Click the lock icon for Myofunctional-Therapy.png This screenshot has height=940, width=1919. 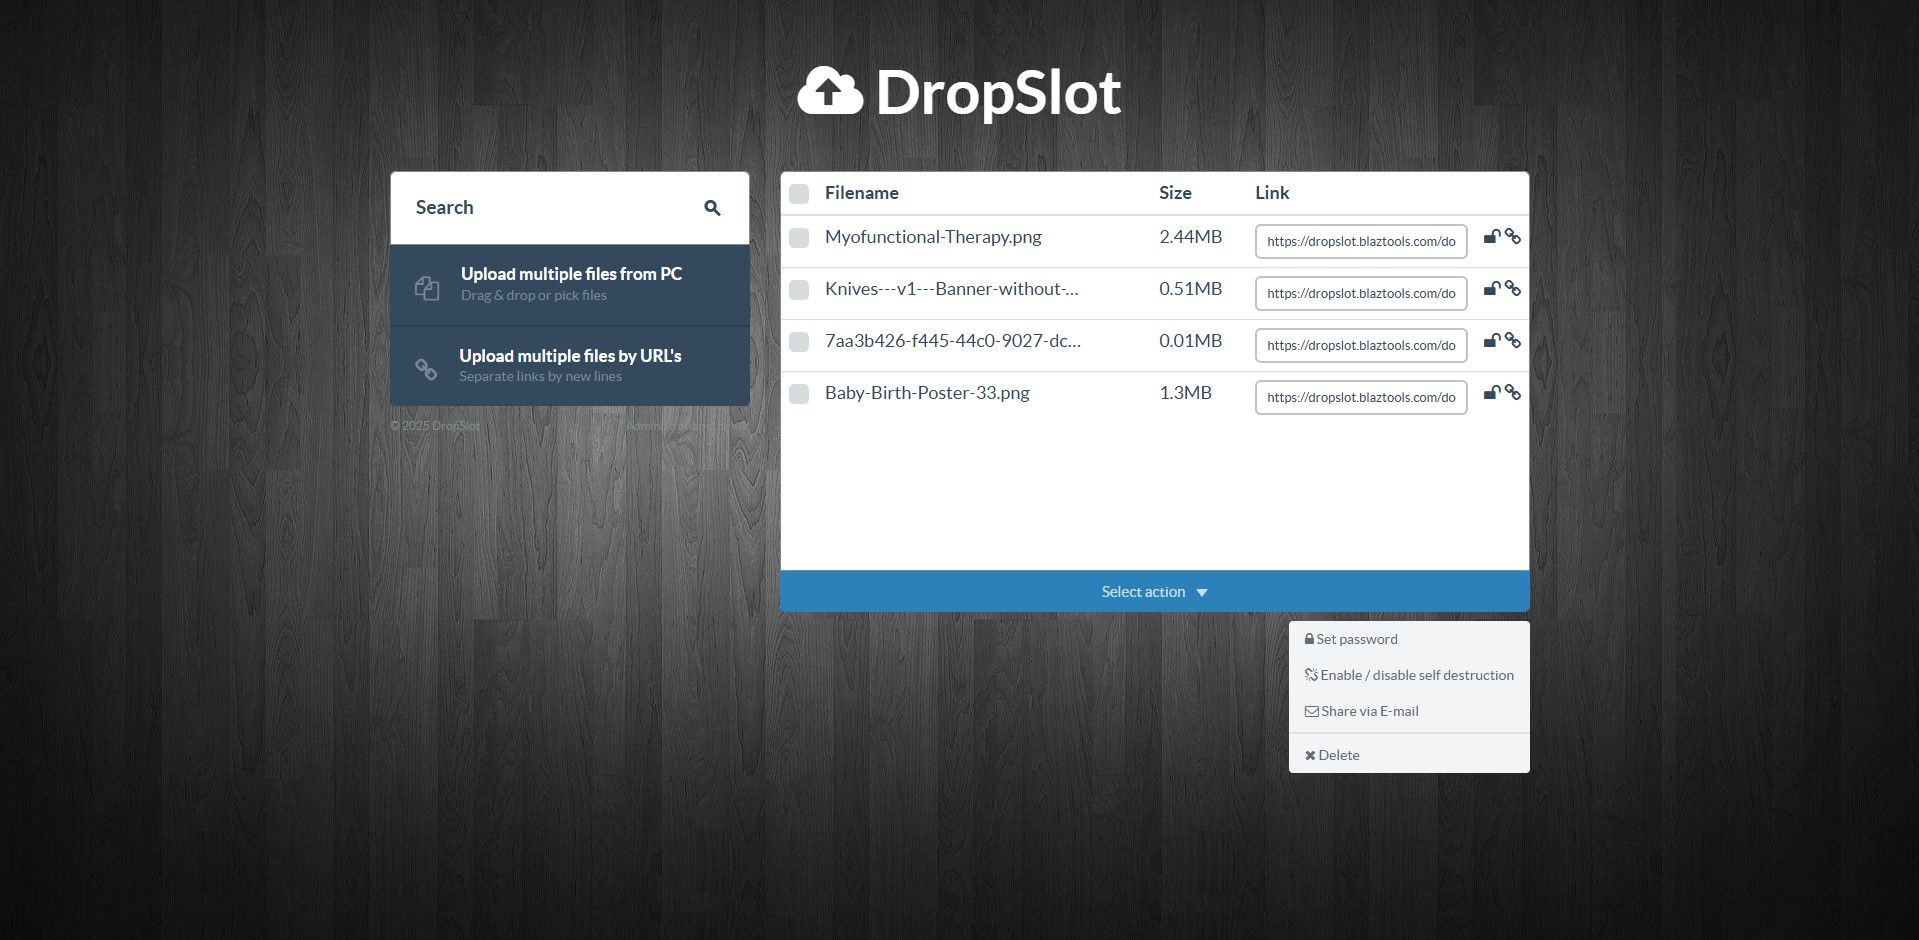(1491, 237)
